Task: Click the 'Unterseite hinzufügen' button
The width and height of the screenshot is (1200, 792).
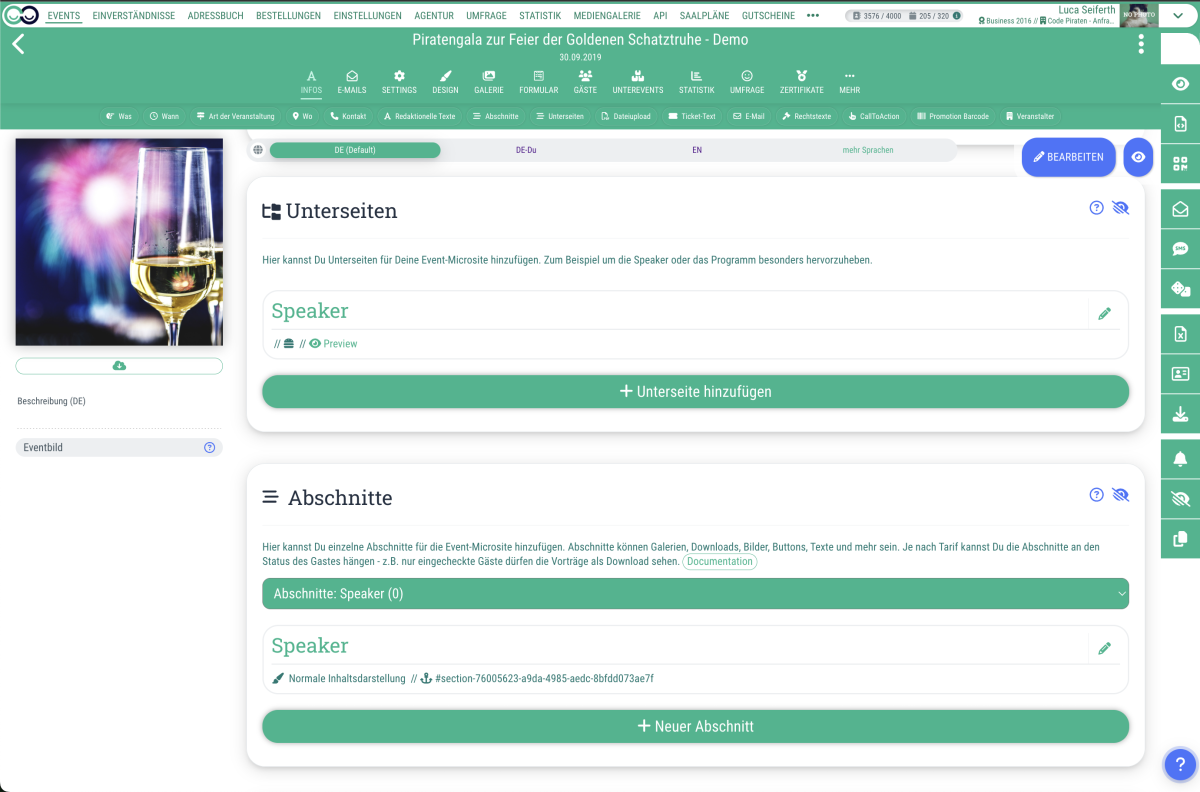Action: click(x=695, y=392)
